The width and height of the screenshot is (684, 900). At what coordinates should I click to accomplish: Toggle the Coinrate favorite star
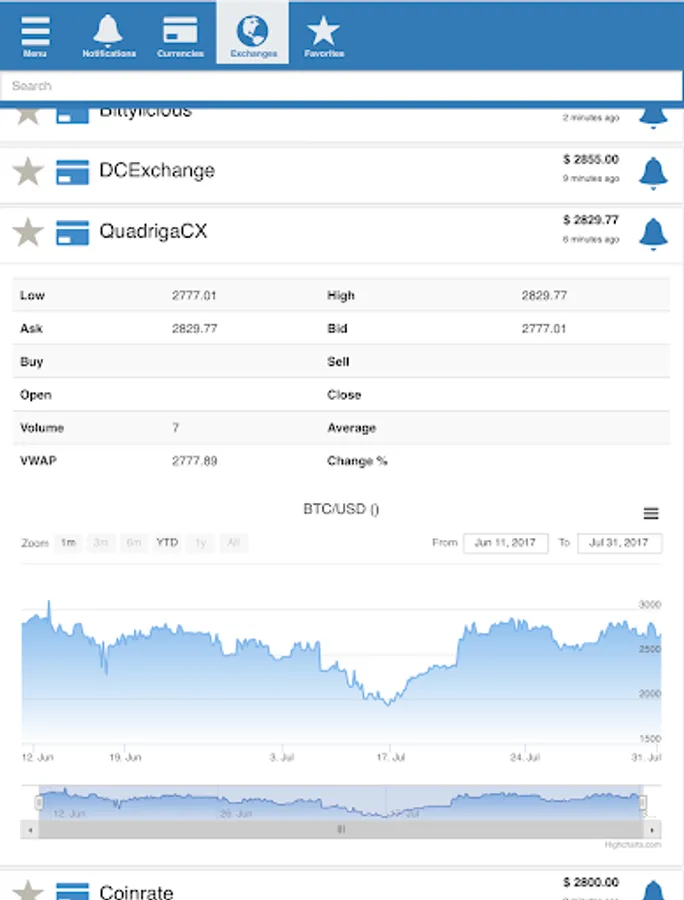(x=28, y=890)
